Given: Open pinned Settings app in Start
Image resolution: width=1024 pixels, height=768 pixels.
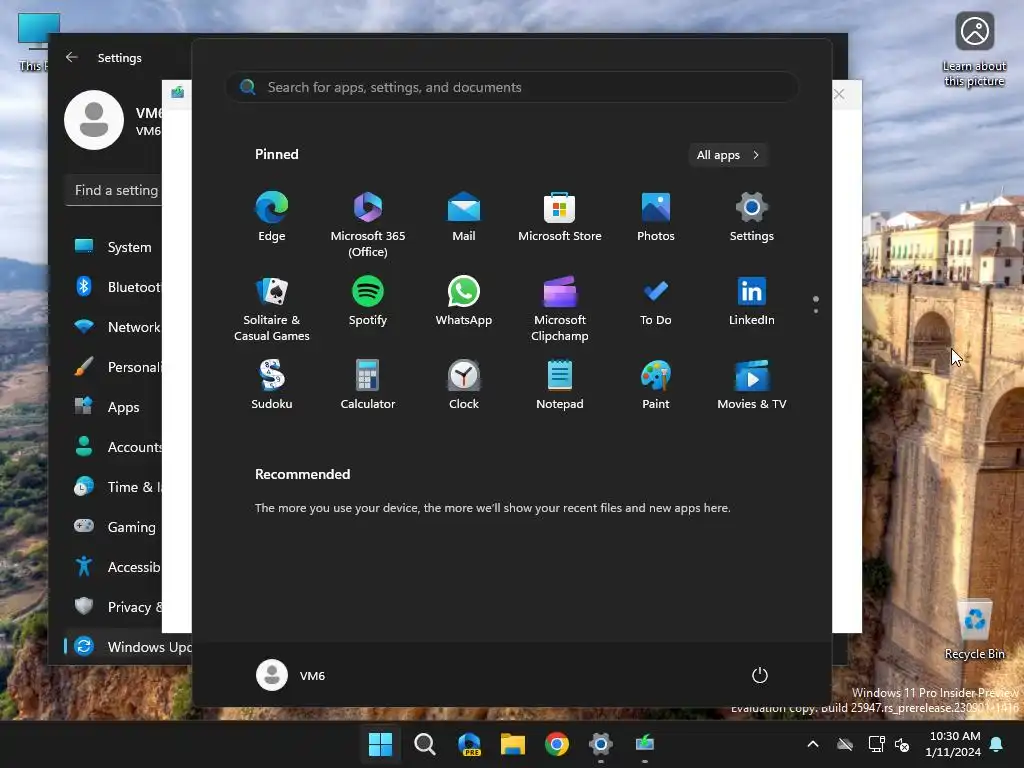Looking at the screenshot, I should [752, 217].
